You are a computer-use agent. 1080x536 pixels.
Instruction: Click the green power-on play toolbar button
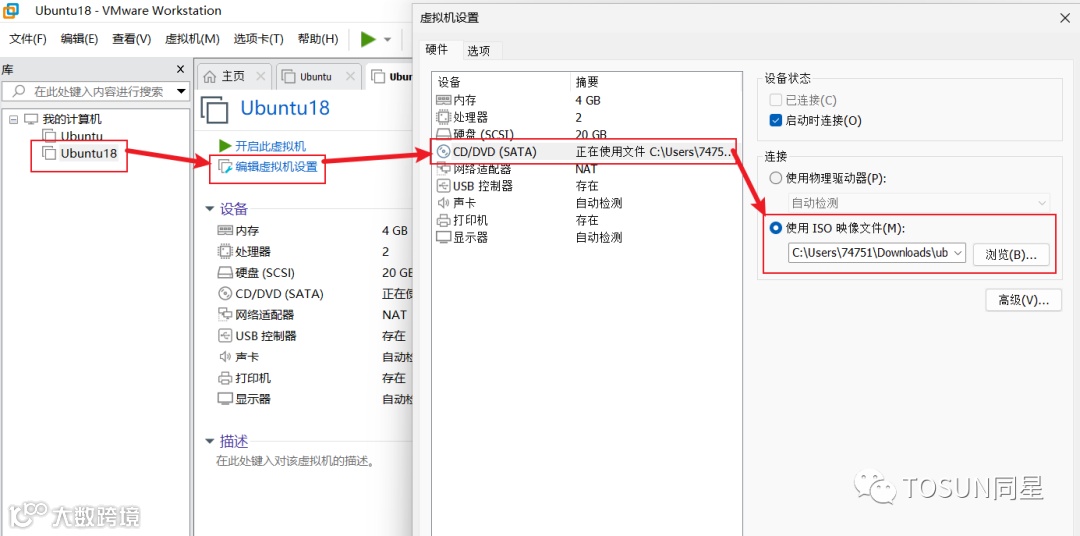point(368,39)
